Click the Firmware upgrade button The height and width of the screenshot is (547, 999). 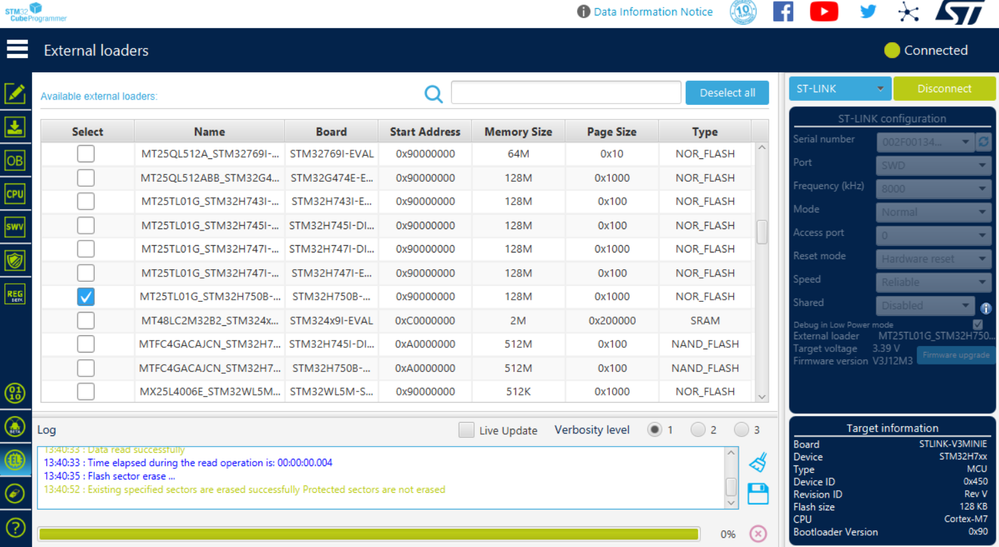click(956, 355)
